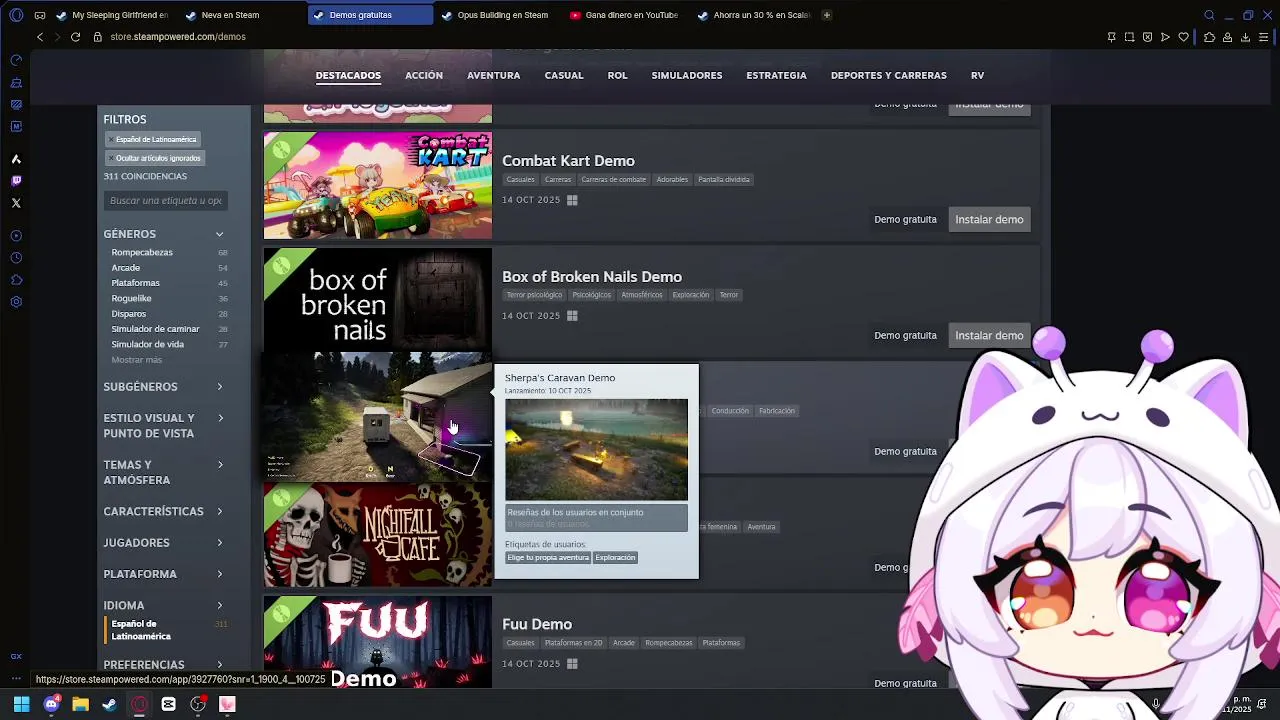Reload the current page
Viewport: 1280px width, 720px height.
[x=75, y=37]
